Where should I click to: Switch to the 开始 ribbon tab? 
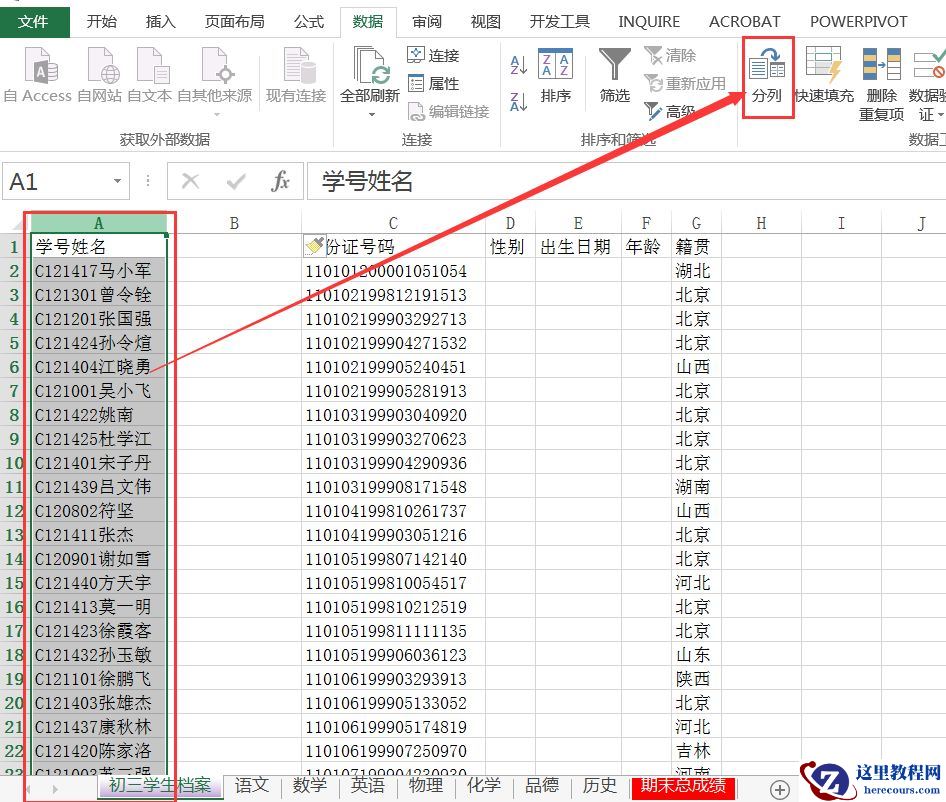click(101, 22)
